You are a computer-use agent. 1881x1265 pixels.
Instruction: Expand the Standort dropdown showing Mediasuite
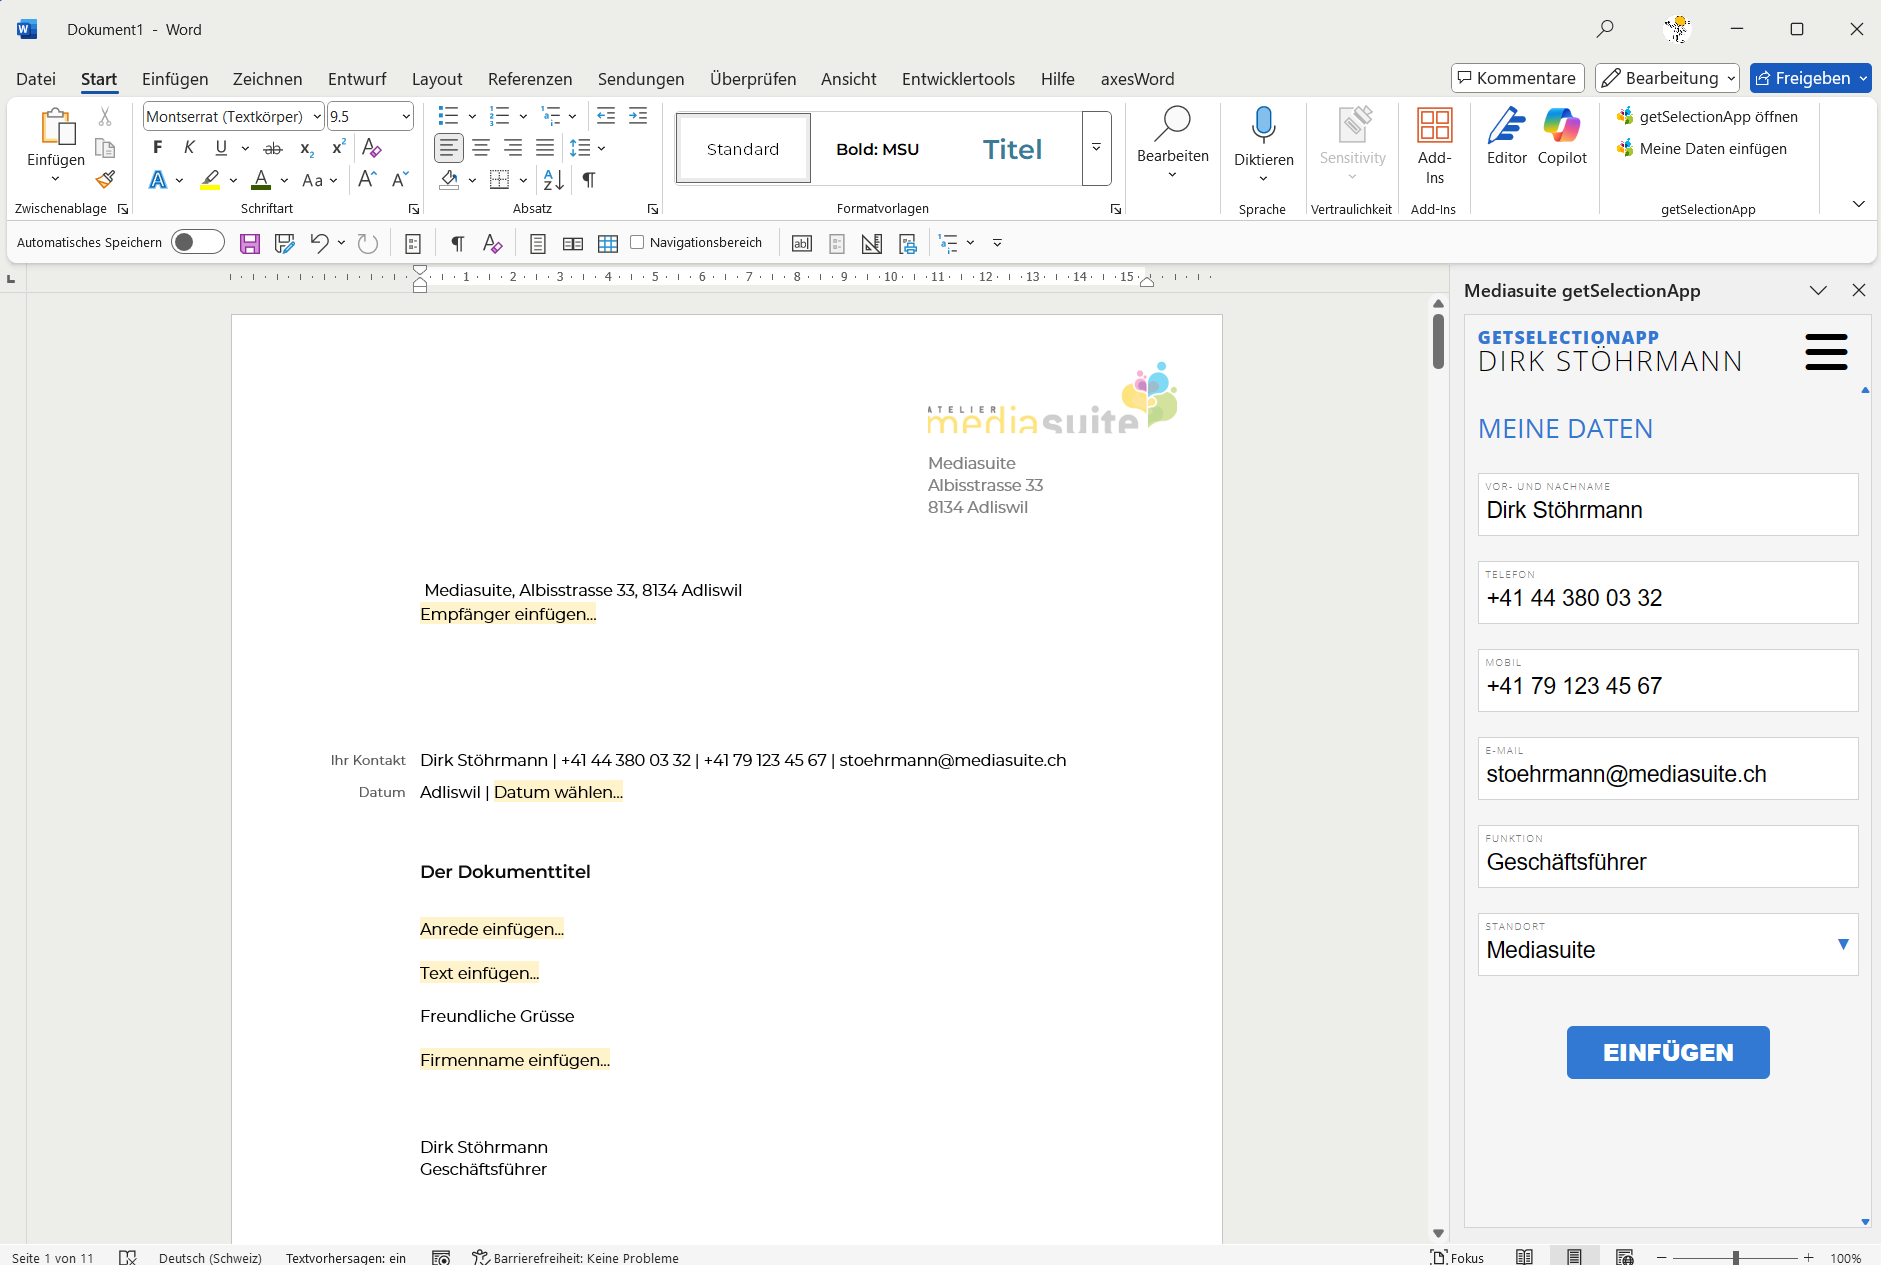click(1842, 945)
